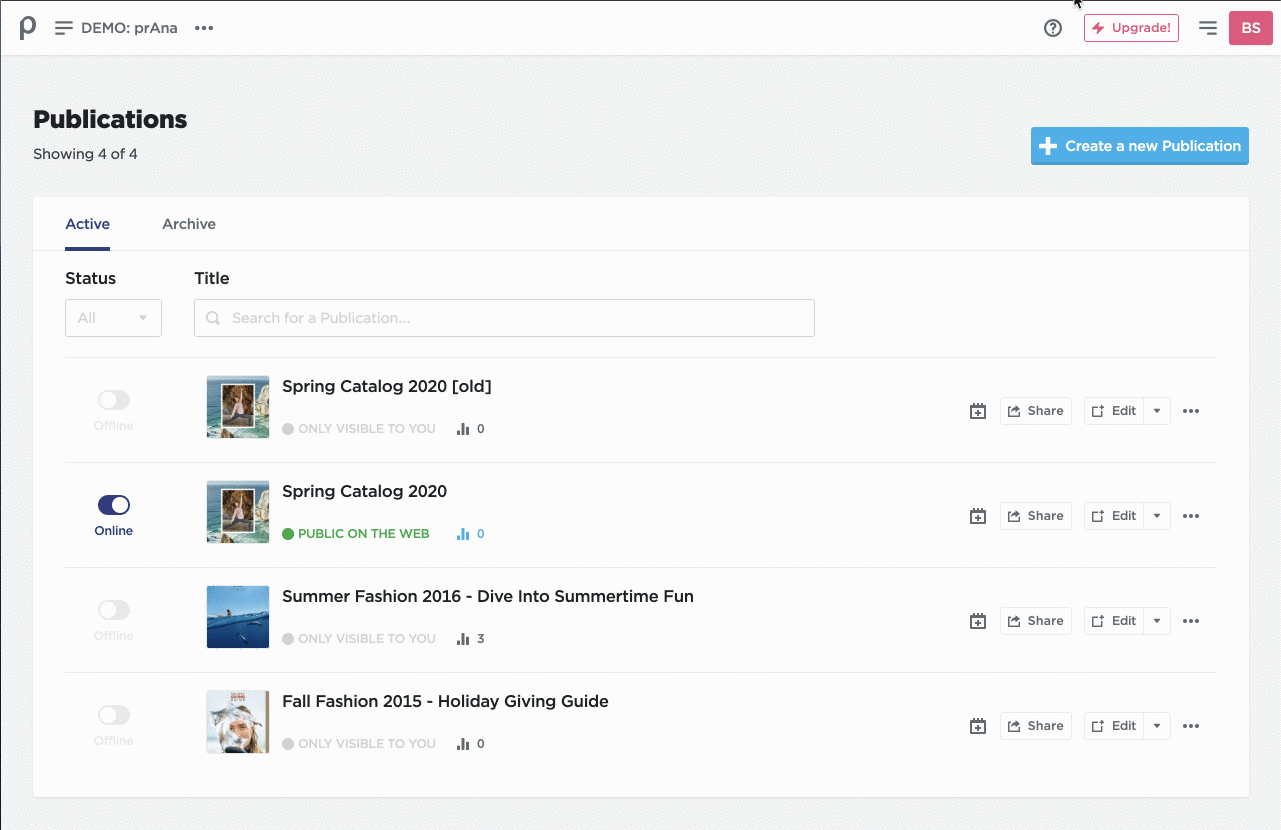Open the top-right list menu icon
This screenshot has width=1281, height=830.
tap(1207, 28)
